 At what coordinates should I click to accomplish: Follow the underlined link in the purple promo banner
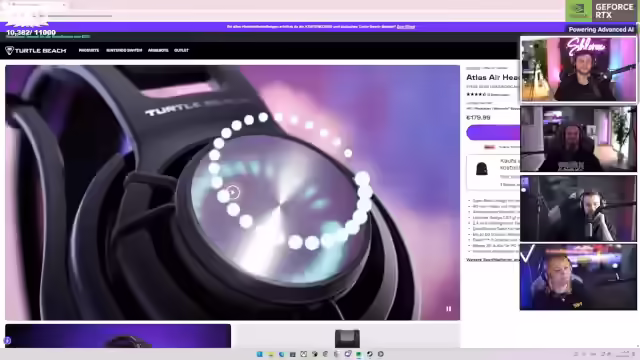coord(406,27)
